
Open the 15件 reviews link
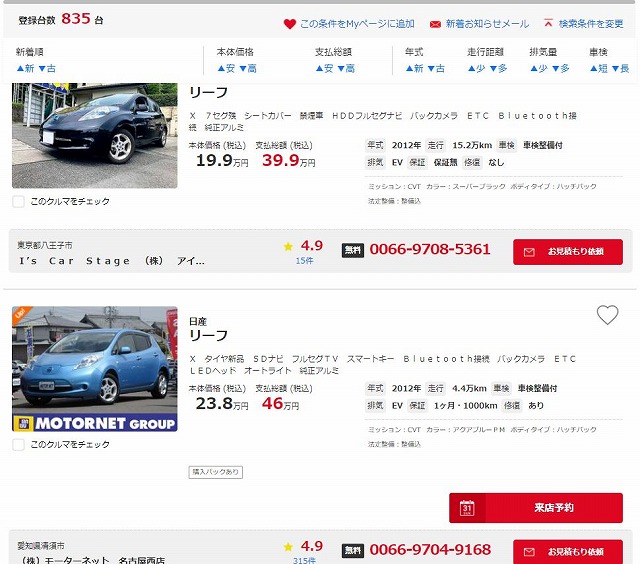(304, 261)
